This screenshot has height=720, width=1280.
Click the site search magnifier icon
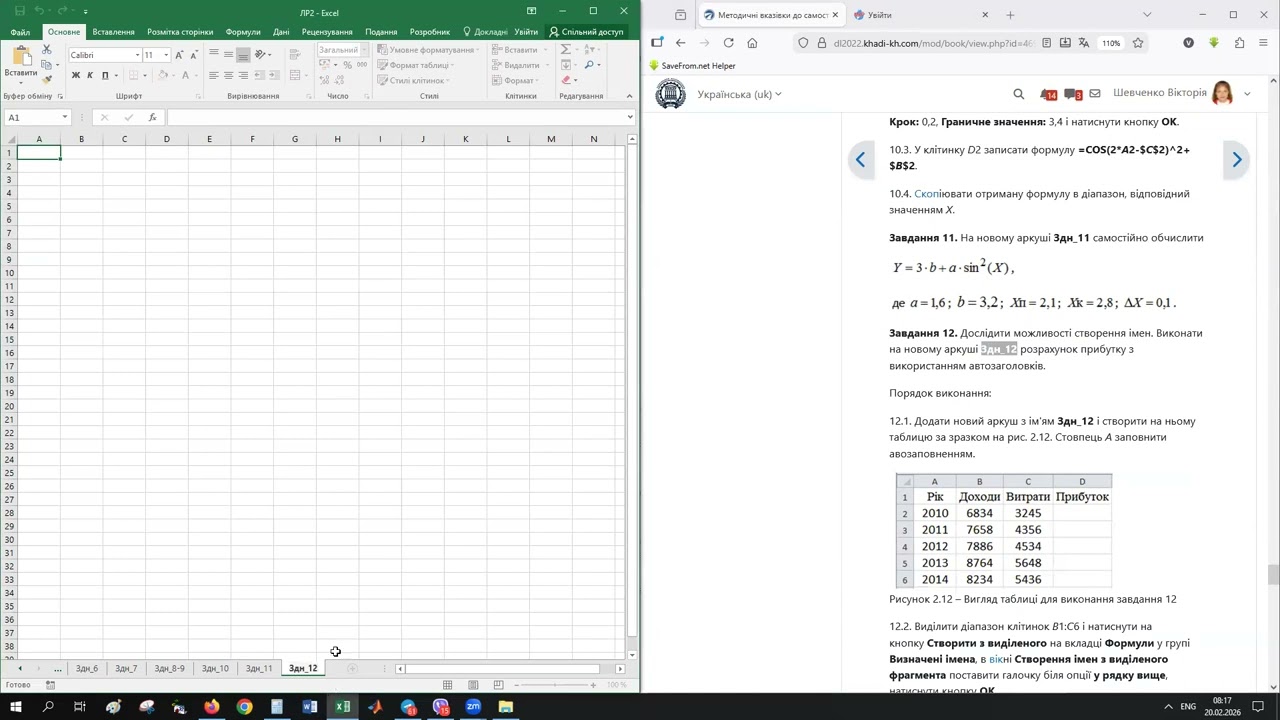tap(1018, 94)
